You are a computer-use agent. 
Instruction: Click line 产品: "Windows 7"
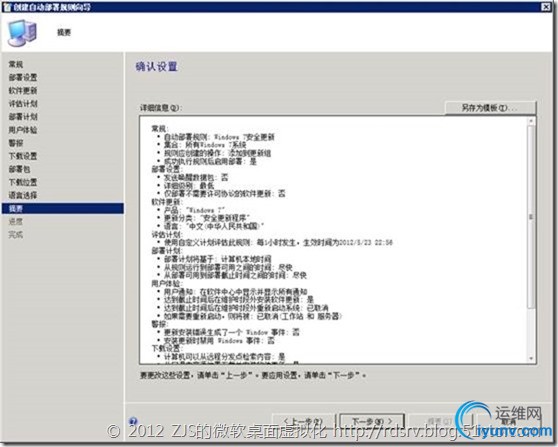pos(194,210)
